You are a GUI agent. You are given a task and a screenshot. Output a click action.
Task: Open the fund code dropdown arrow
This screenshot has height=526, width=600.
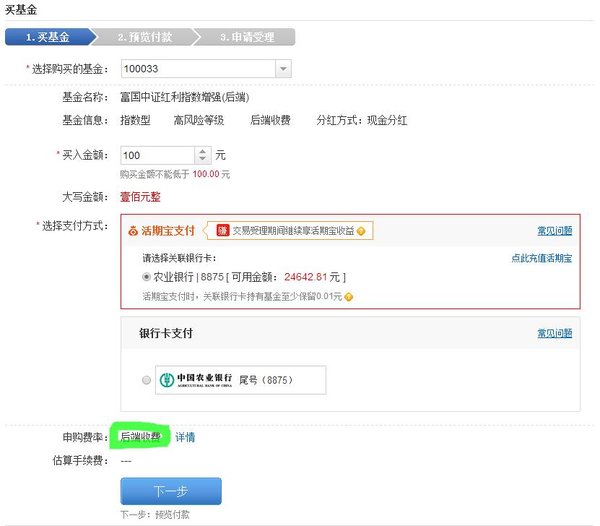[x=283, y=69]
